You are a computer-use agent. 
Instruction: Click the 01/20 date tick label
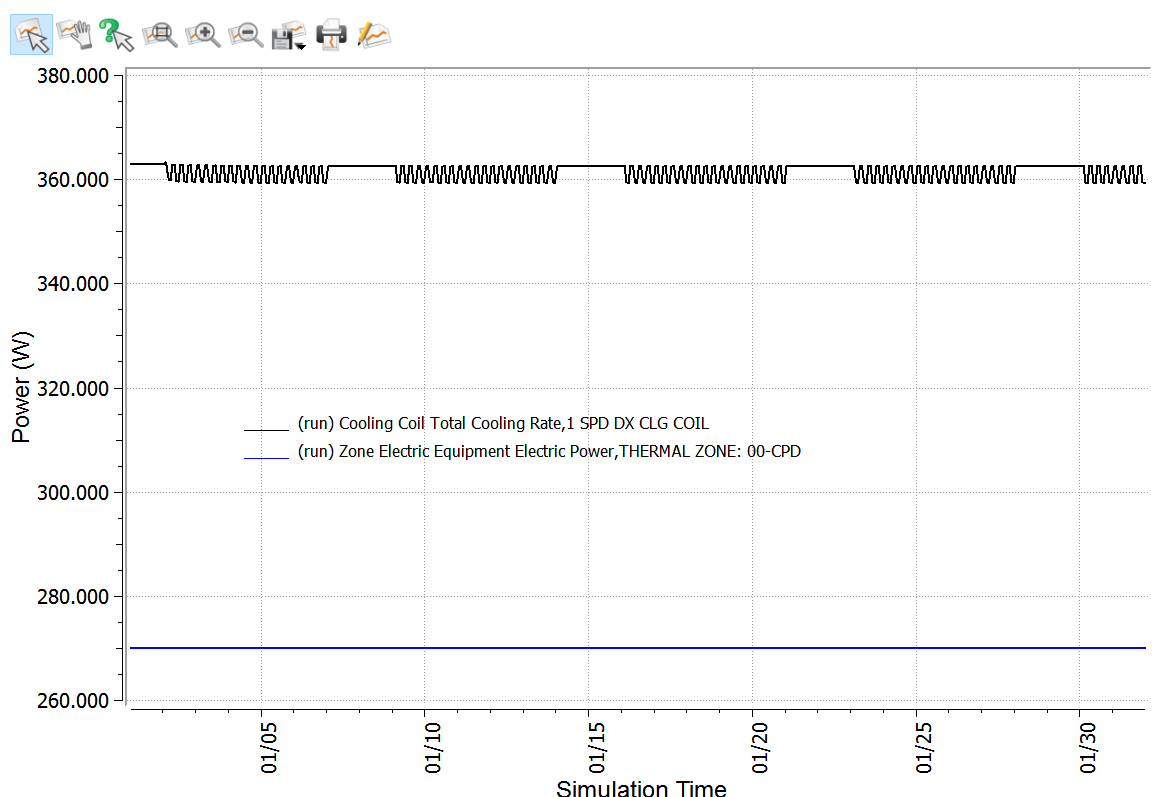(760, 747)
